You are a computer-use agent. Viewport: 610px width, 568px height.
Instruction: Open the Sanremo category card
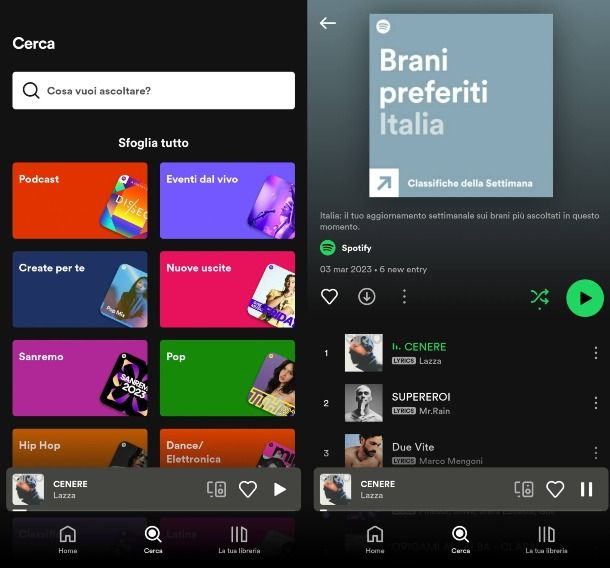80,378
